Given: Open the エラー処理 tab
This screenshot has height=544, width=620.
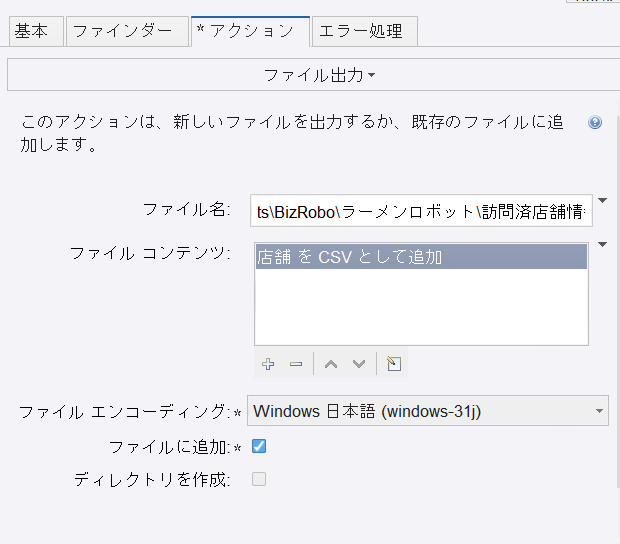Looking at the screenshot, I should pos(365,31).
